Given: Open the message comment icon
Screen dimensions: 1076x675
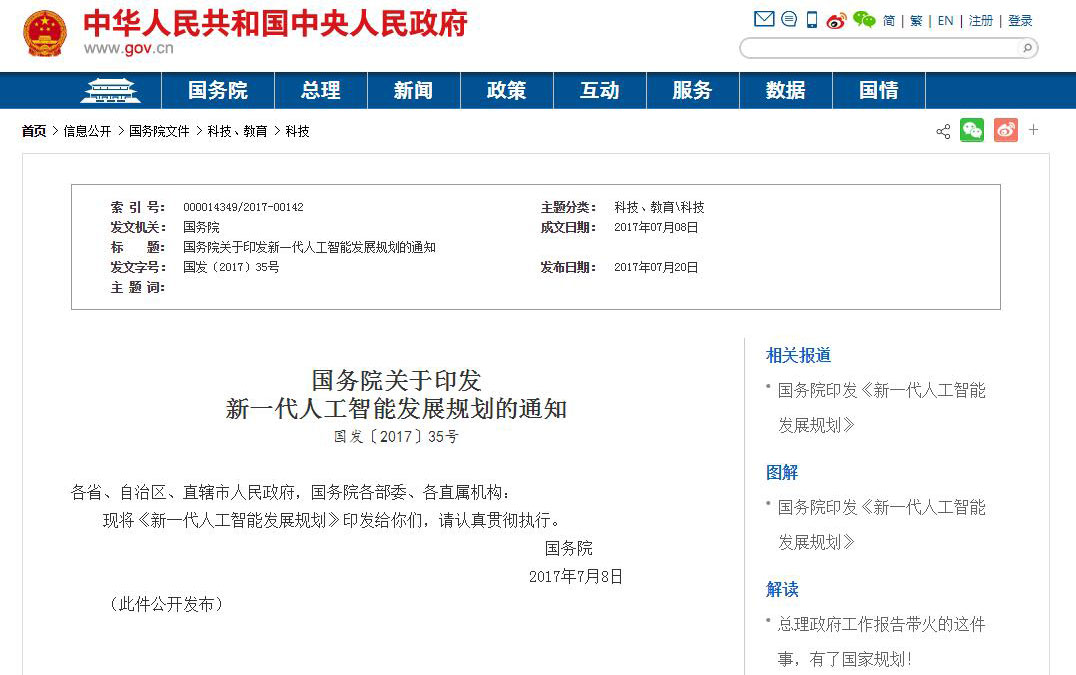Looking at the screenshot, I should (789, 18).
